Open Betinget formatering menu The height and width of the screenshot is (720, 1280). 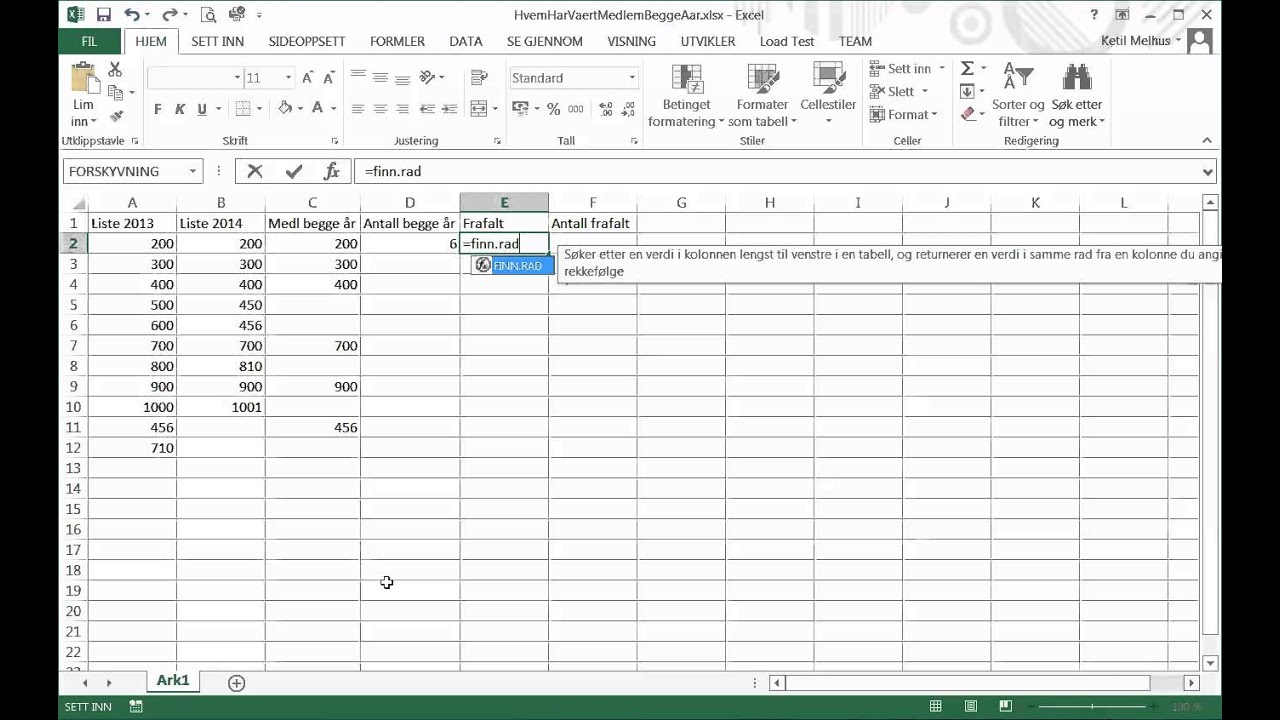686,96
